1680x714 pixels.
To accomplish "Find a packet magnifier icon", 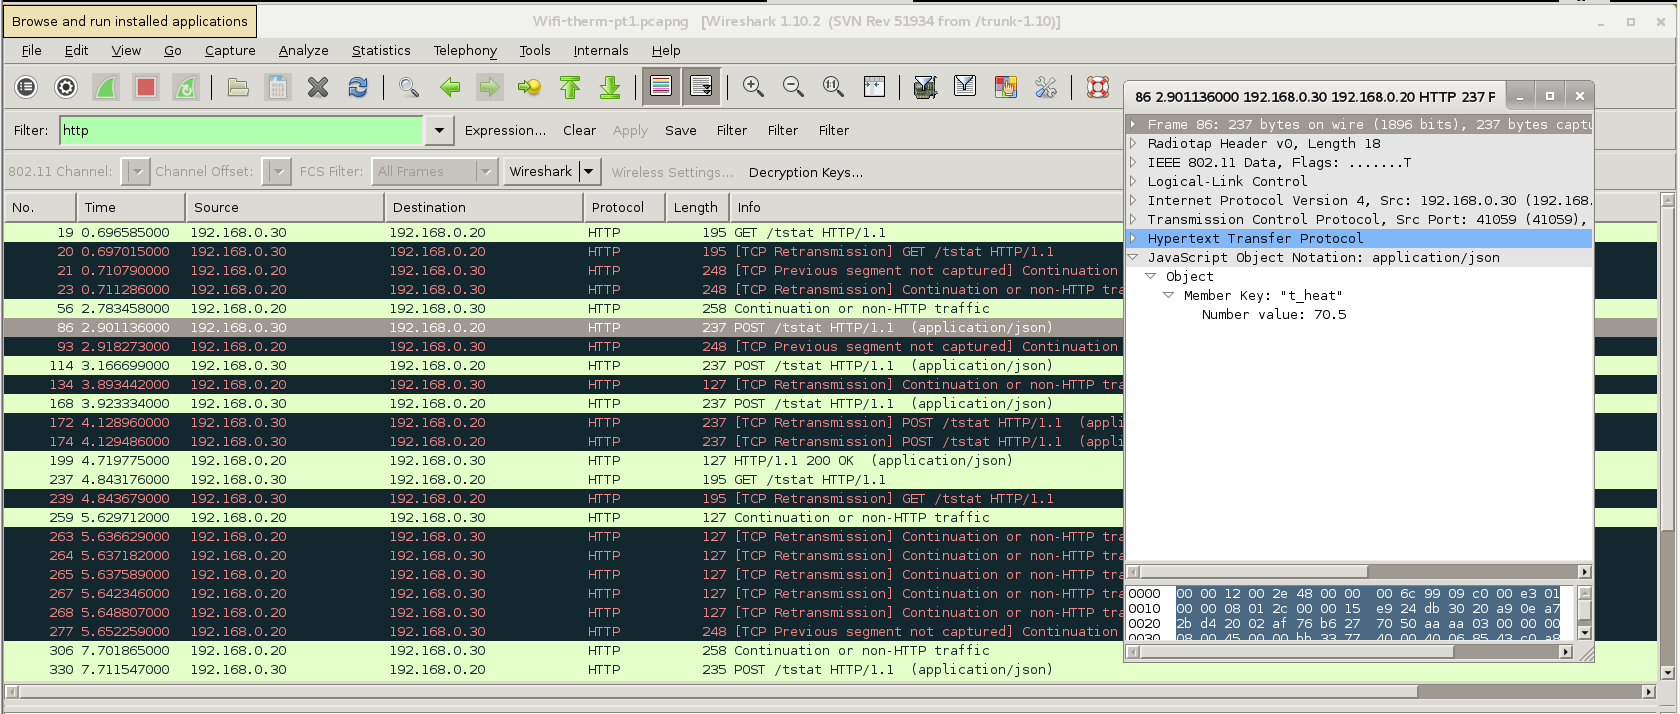I will [409, 87].
